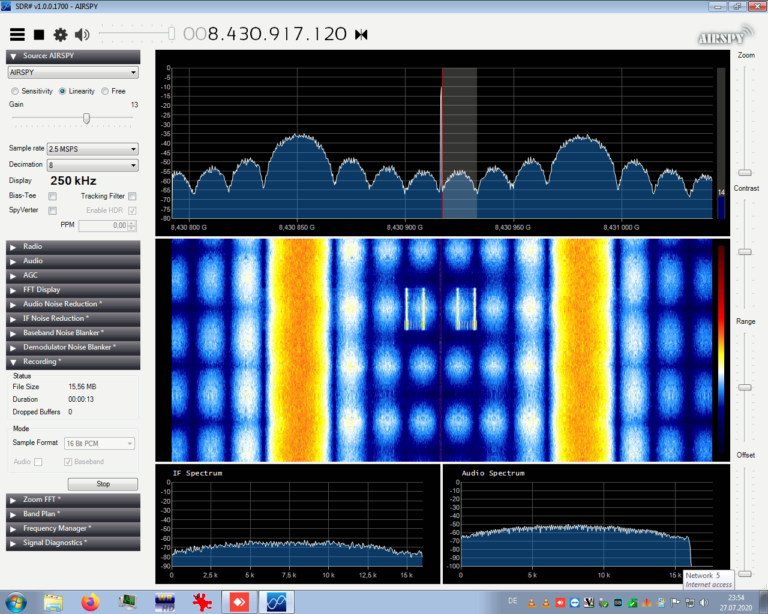The image size is (768, 614).
Task: Open the network tray icon
Action: coord(690,603)
